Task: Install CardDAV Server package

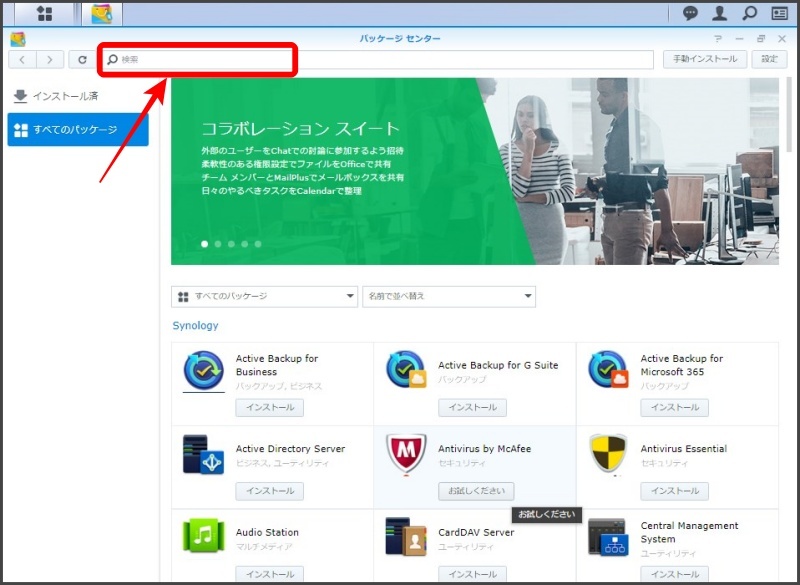Action: tap(472, 574)
